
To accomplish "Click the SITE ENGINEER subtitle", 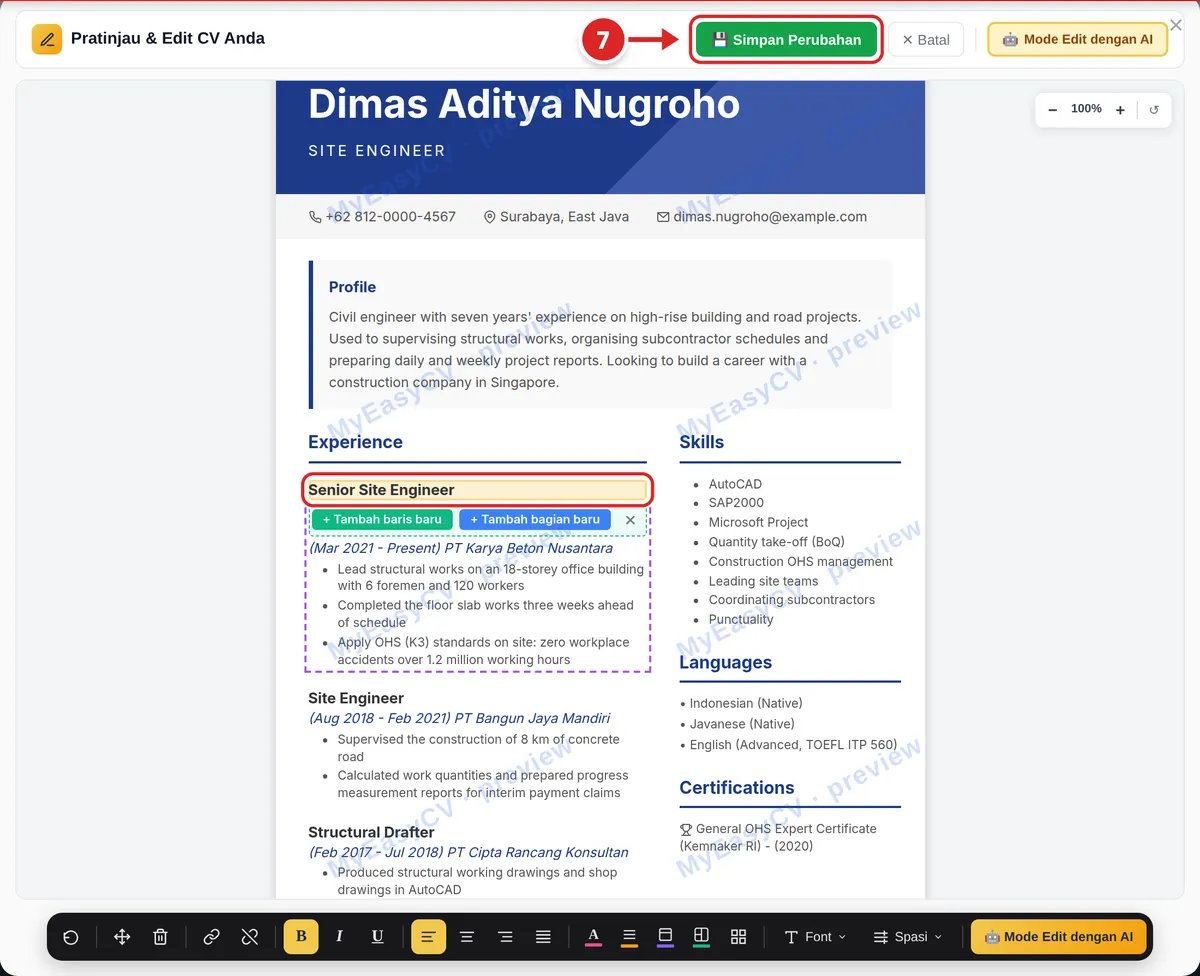I will click(x=377, y=151).
